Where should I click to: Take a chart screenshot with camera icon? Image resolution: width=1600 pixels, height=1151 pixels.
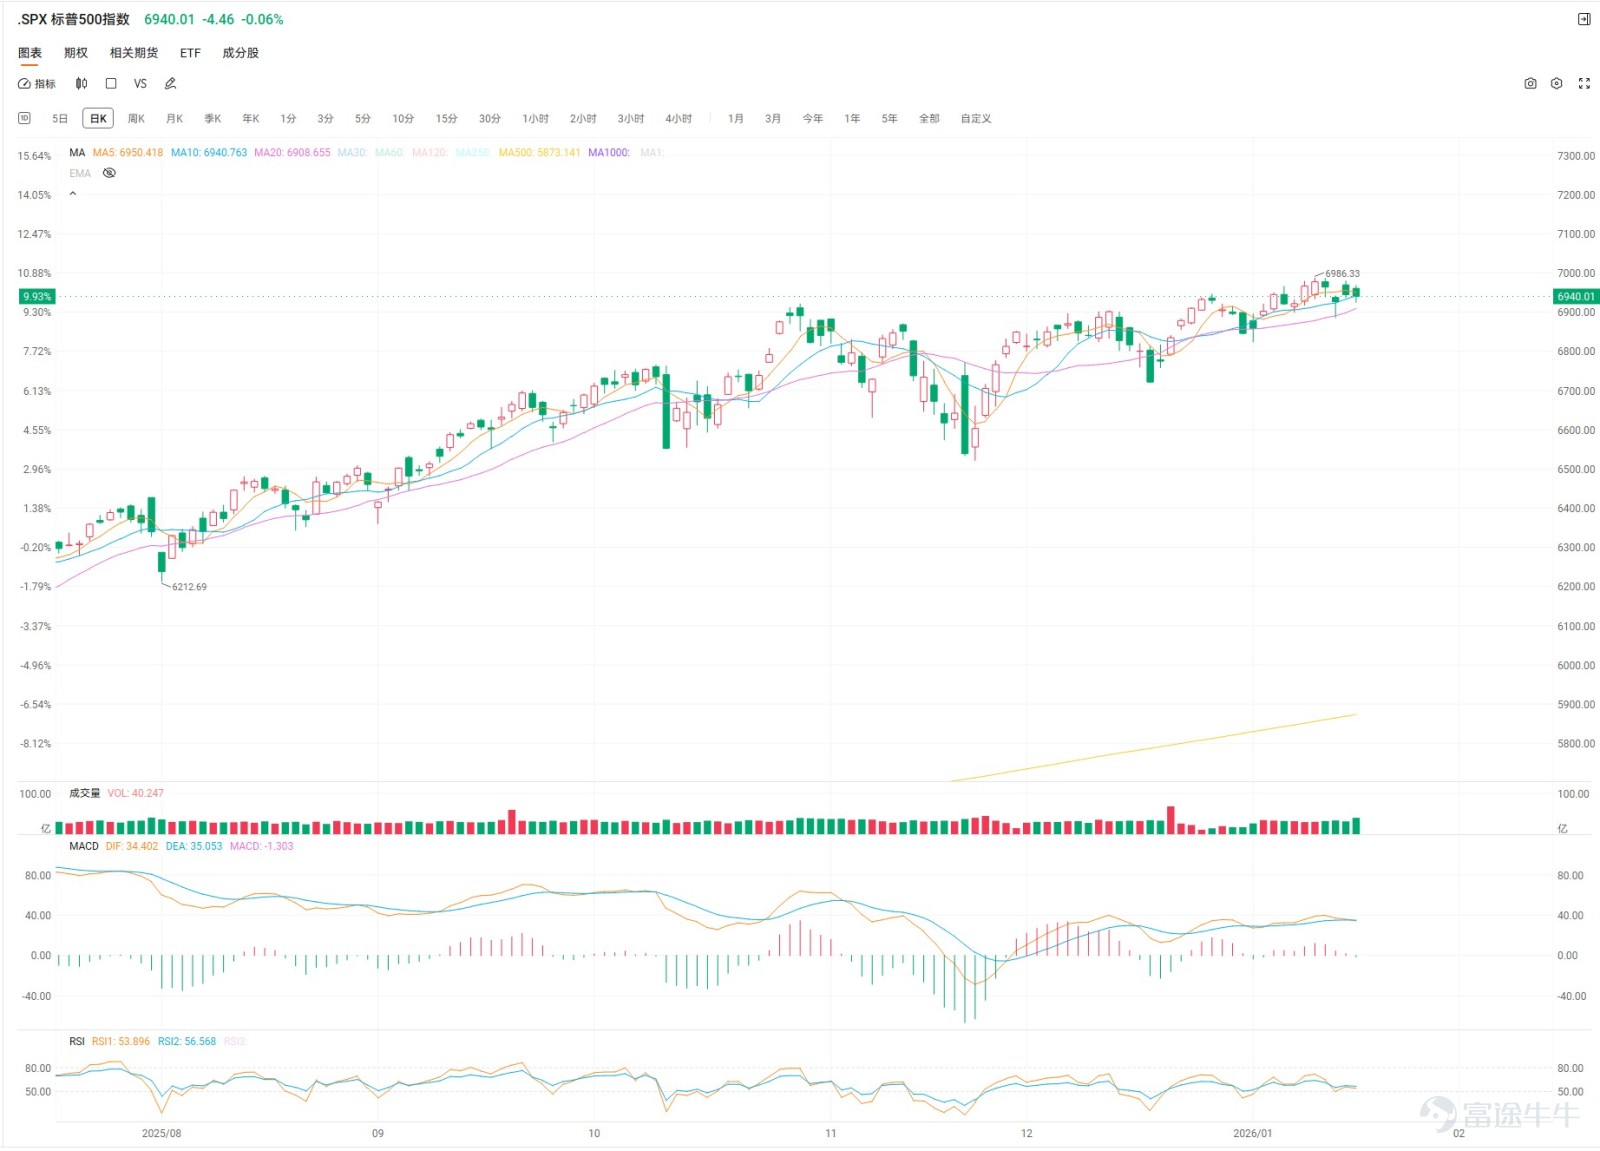[x=1530, y=84]
